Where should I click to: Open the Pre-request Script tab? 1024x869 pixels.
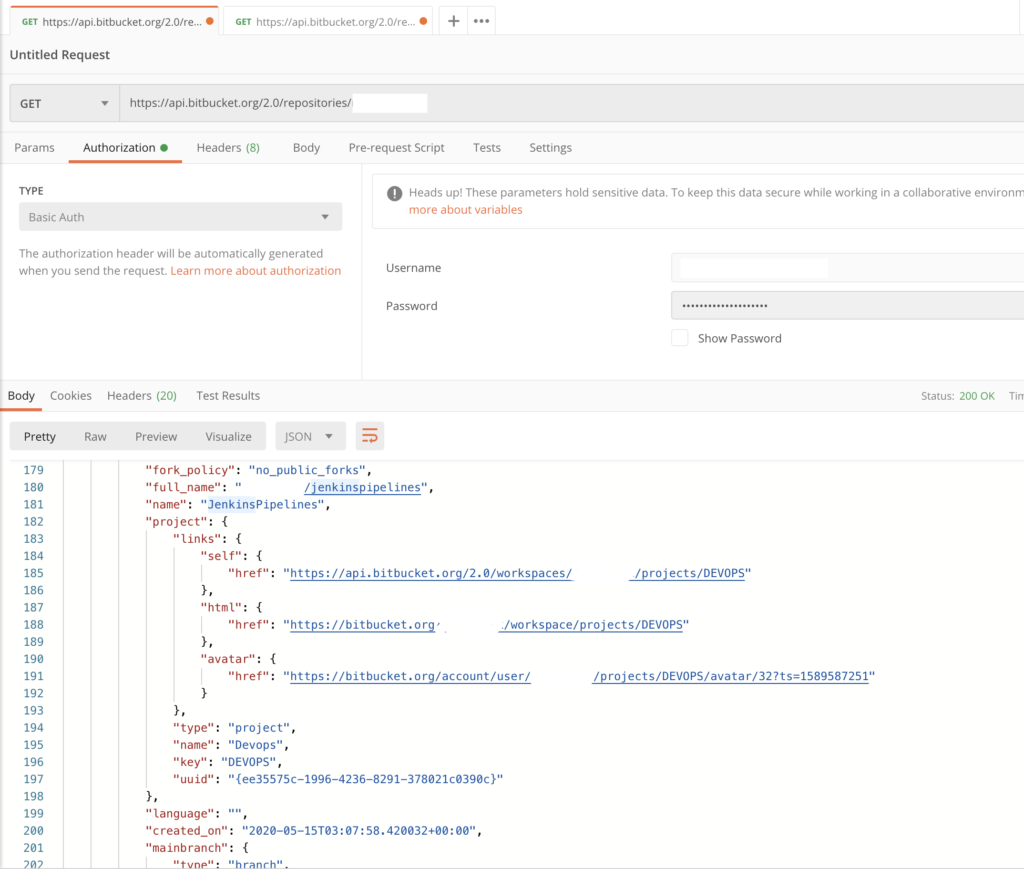(x=396, y=147)
